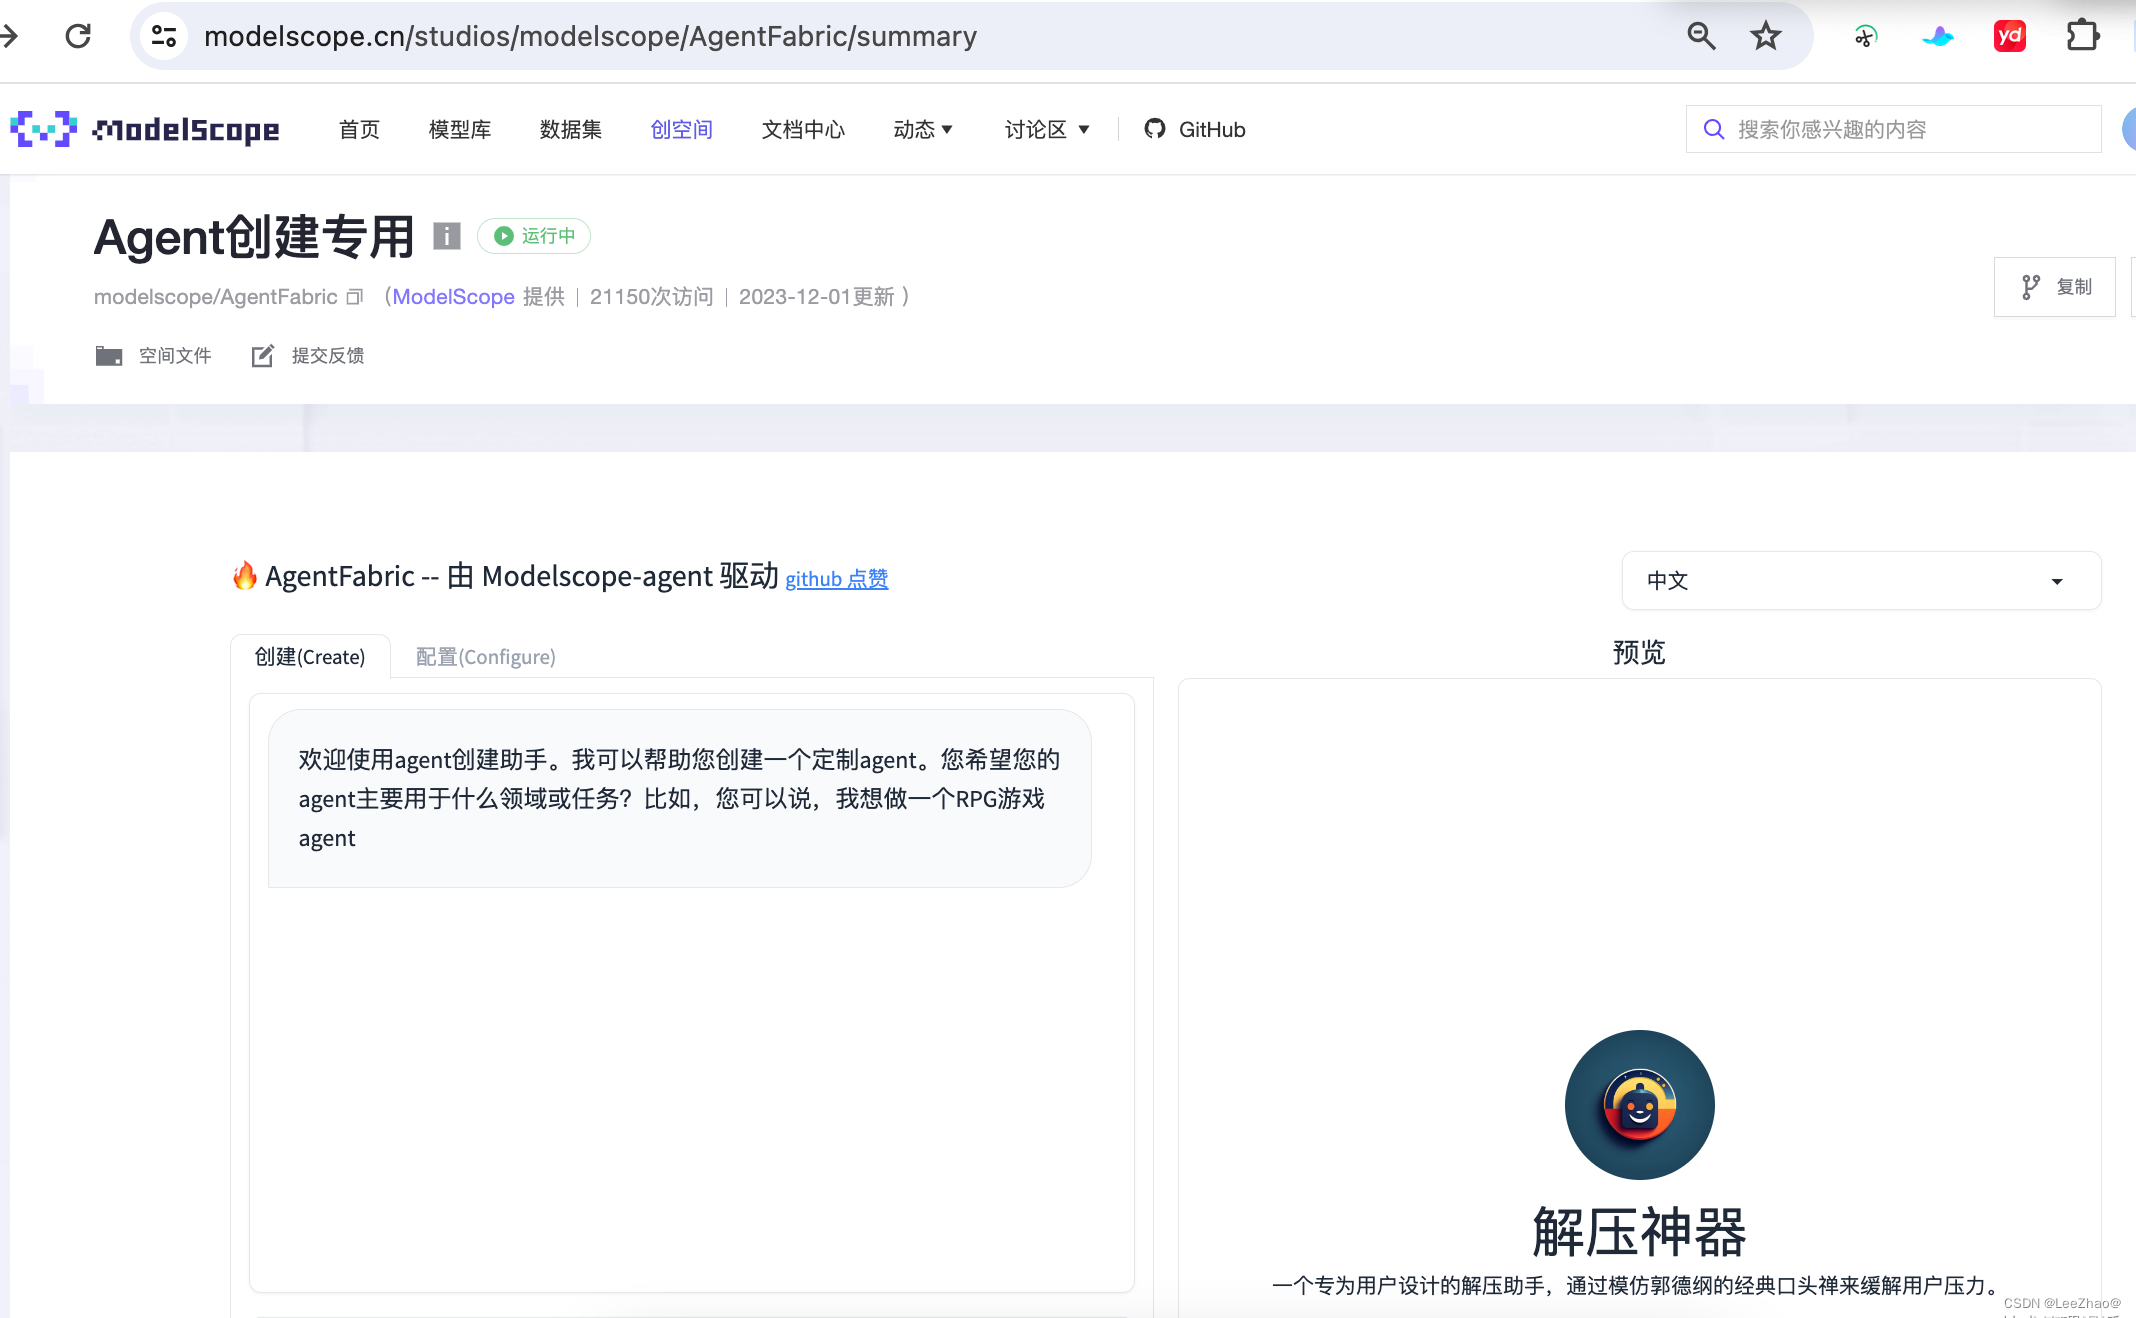Click the 解压神器 agent avatar image
The width and height of the screenshot is (2136, 1318).
(1639, 1105)
